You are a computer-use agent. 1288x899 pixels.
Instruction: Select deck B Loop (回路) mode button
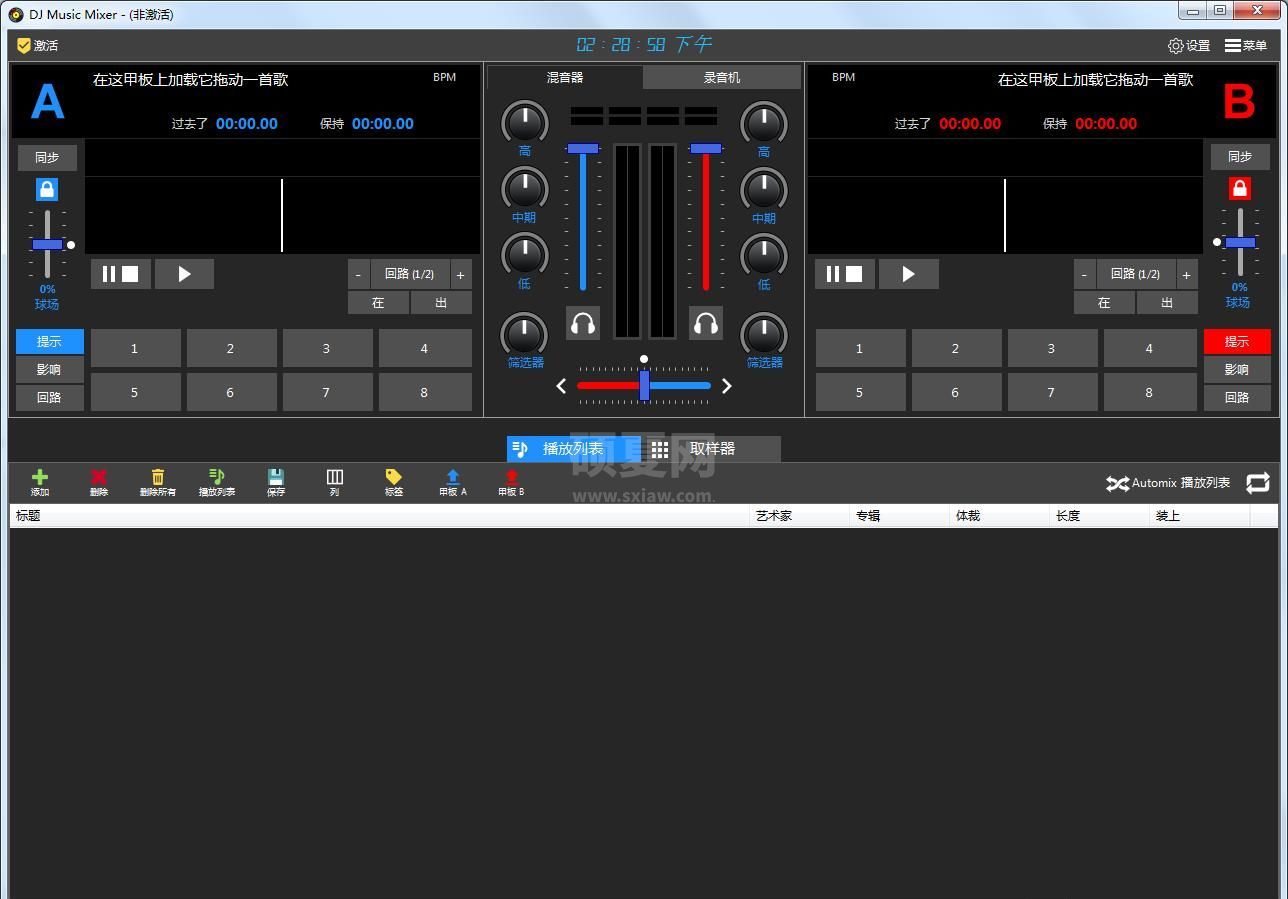pyautogui.click(x=1237, y=397)
